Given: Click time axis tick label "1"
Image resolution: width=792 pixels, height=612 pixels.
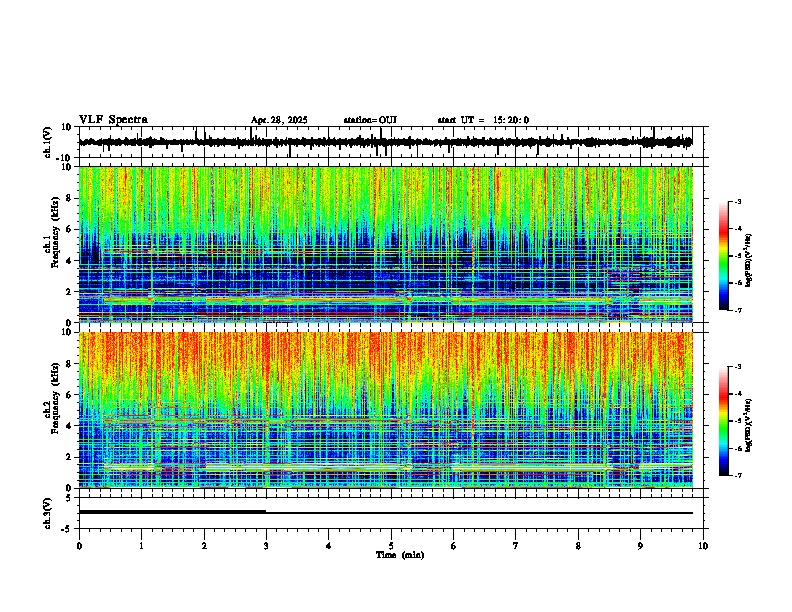Looking at the screenshot, I should 141,546.
